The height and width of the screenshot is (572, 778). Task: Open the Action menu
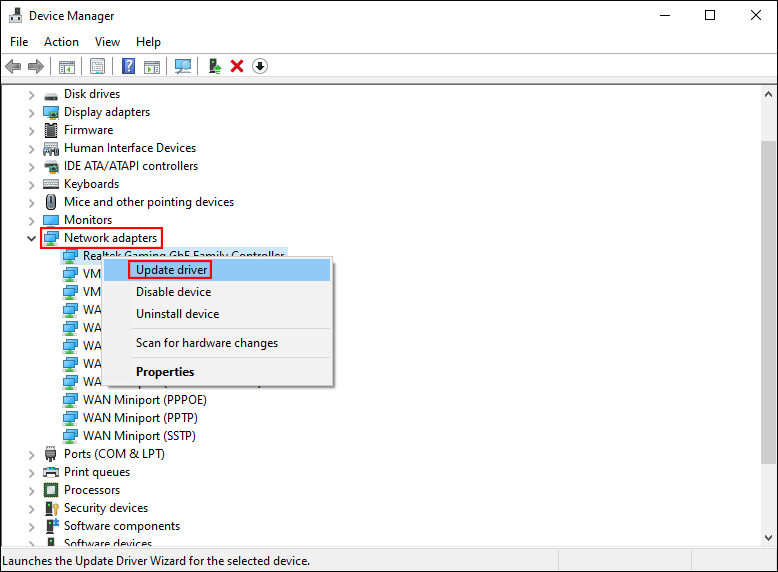tap(61, 42)
